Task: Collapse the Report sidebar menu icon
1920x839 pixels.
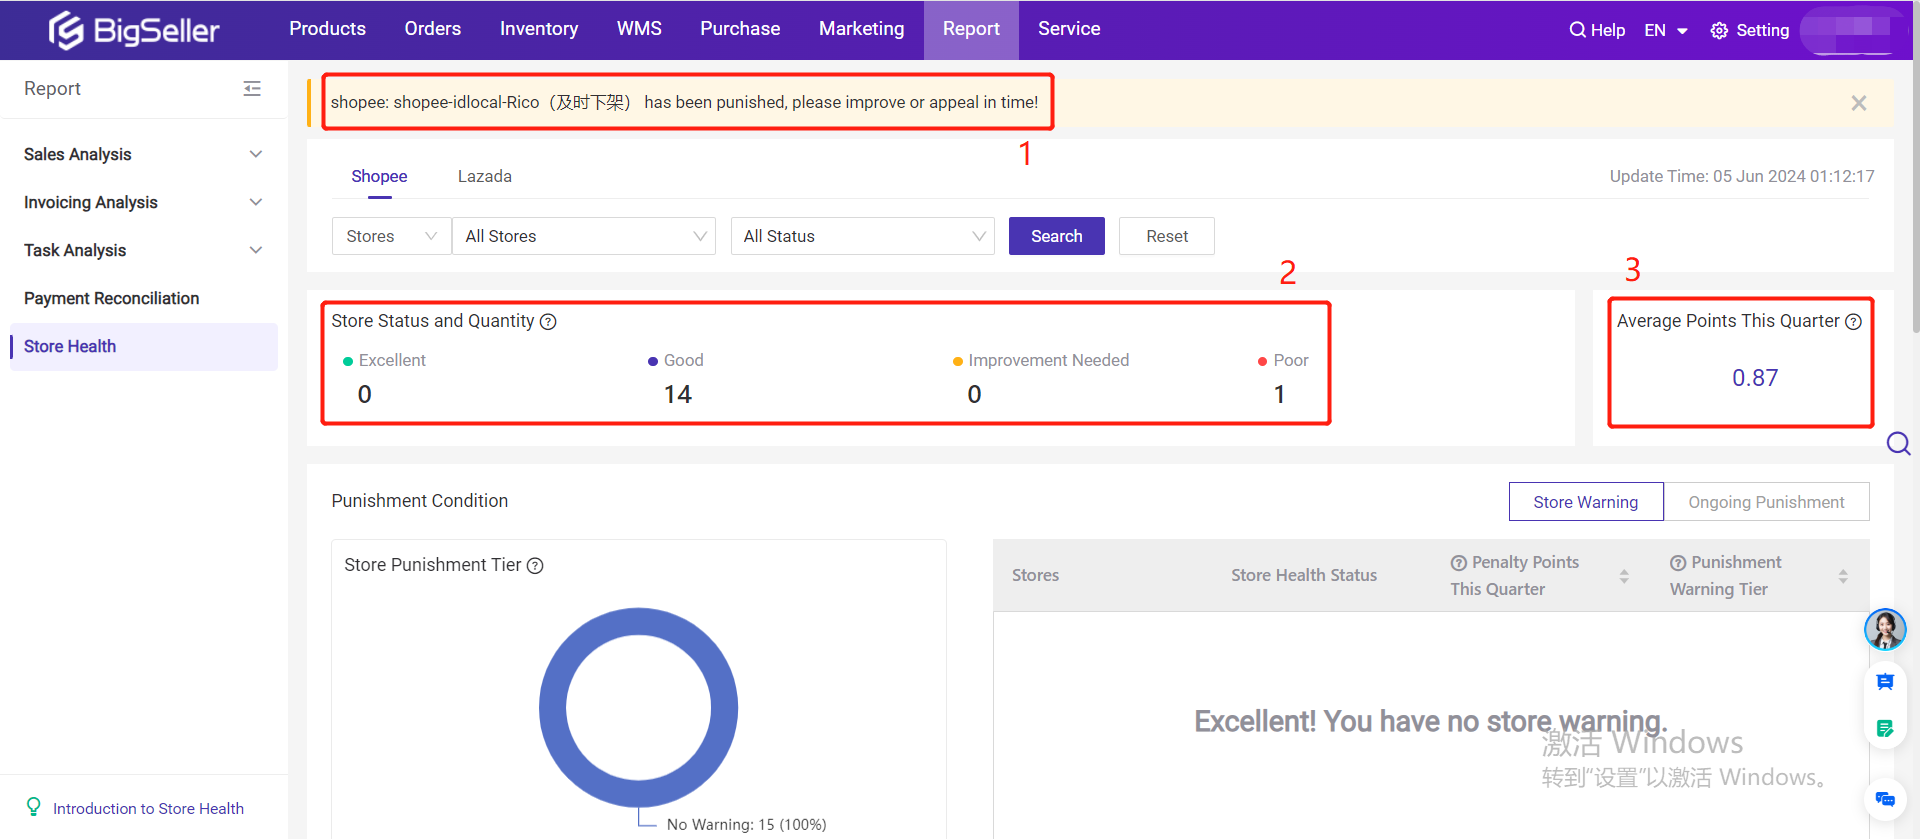Action: [x=252, y=89]
